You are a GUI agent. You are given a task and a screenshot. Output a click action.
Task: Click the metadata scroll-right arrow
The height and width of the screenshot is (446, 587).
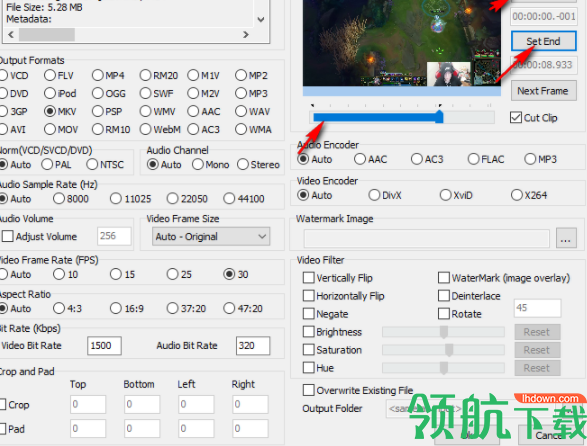pyautogui.click(x=246, y=35)
